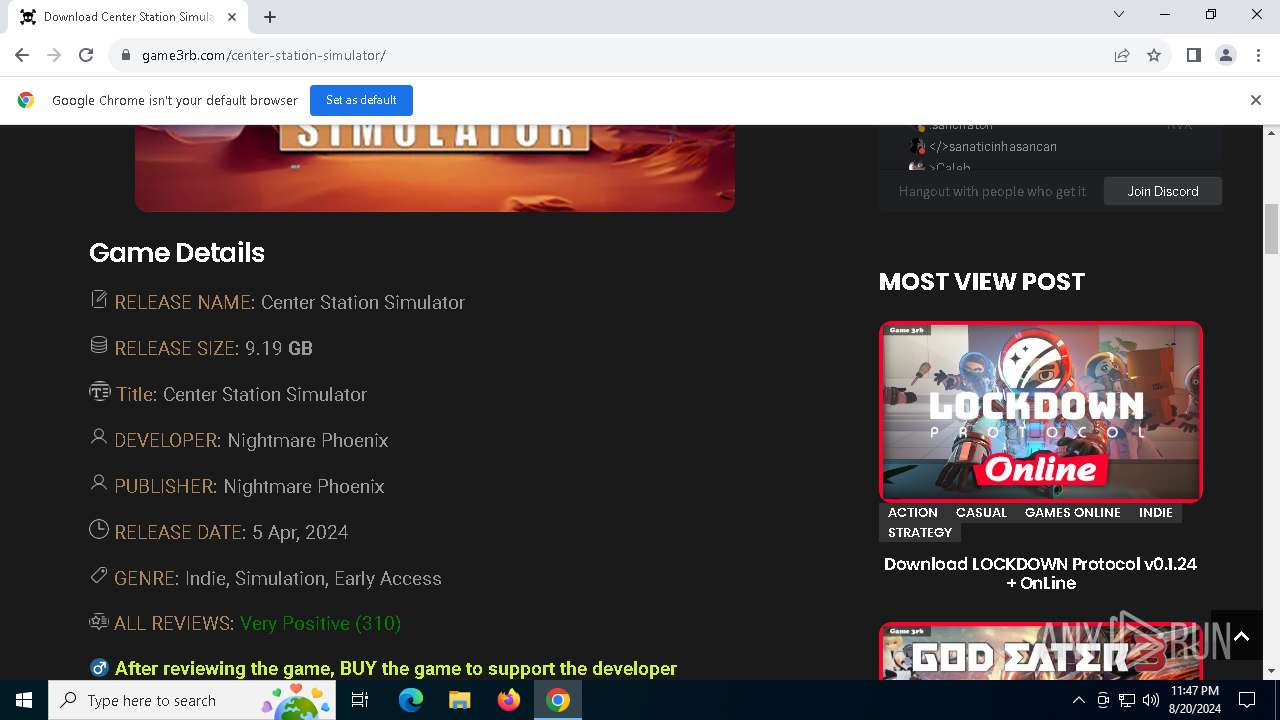The image size is (1280, 720).
Task: Click the DEVELOPER person icon
Action: (x=99, y=437)
